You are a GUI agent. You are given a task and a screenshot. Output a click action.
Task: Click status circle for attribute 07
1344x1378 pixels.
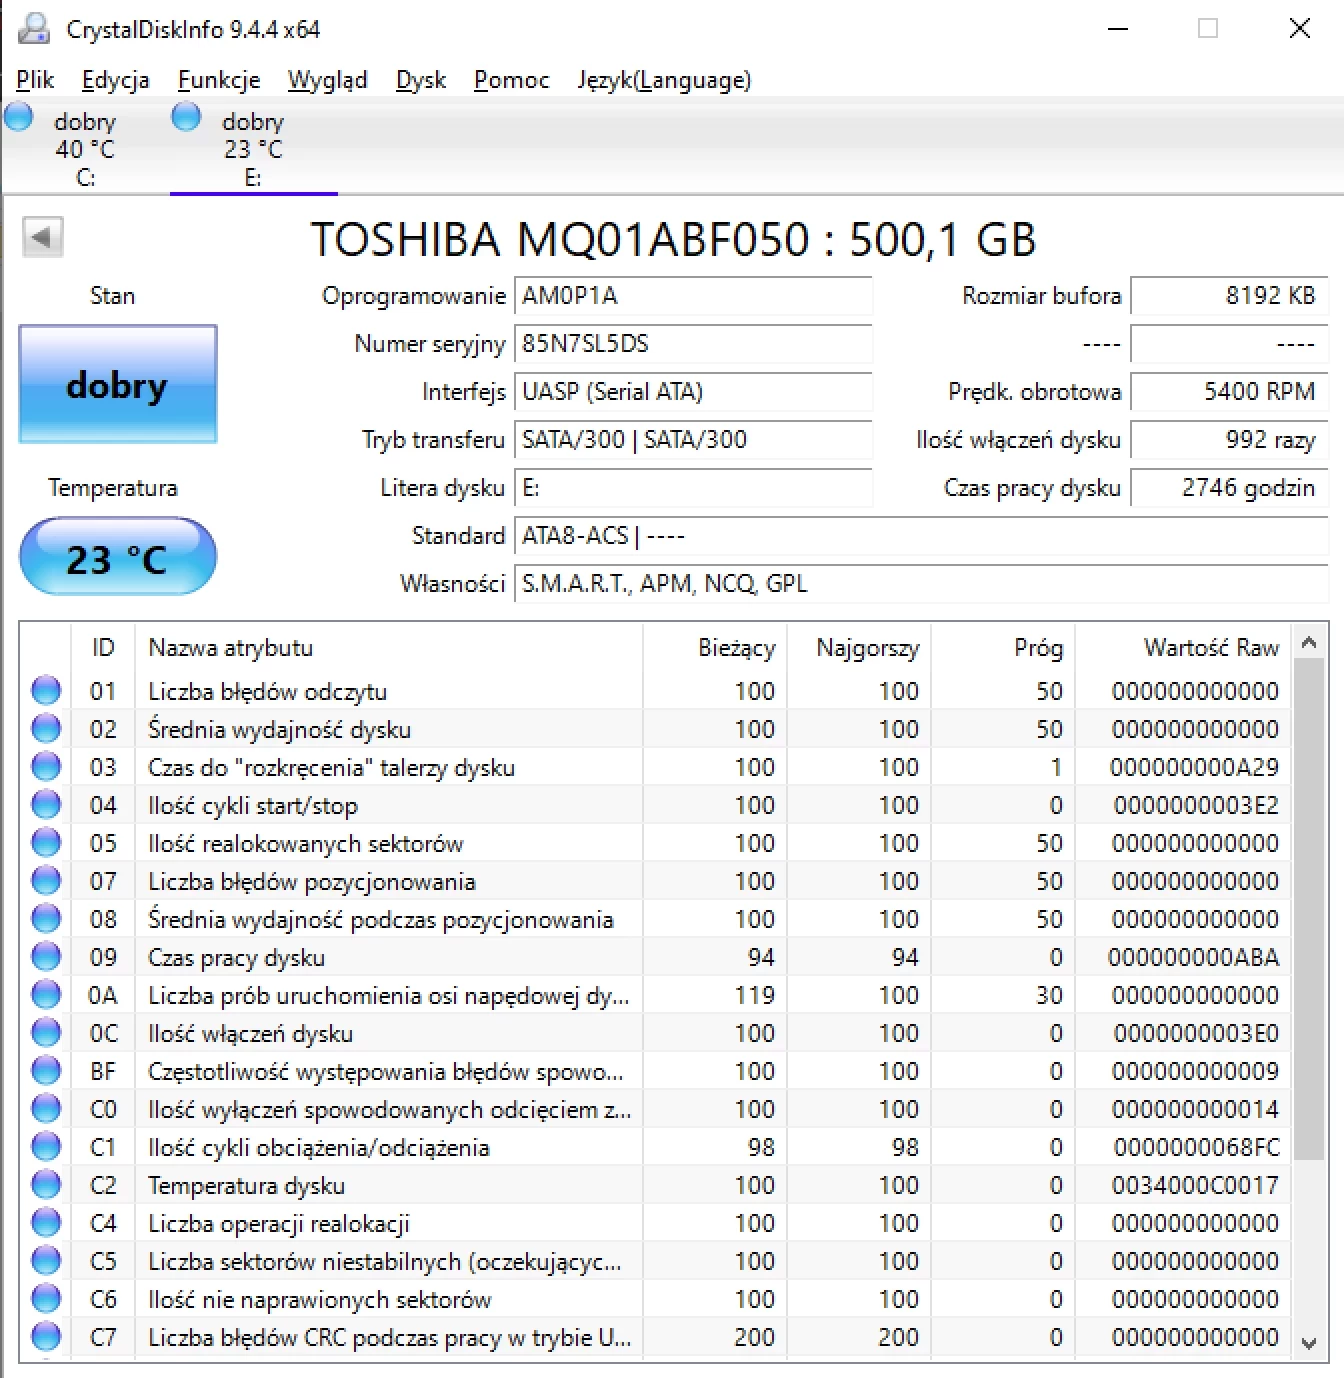tap(46, 880)
